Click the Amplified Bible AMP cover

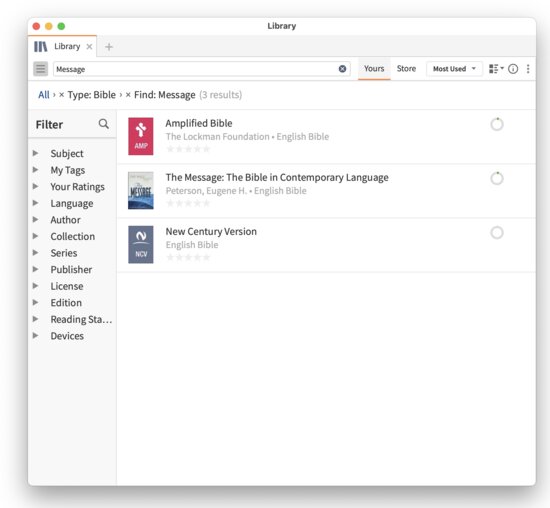click(141, 136)
